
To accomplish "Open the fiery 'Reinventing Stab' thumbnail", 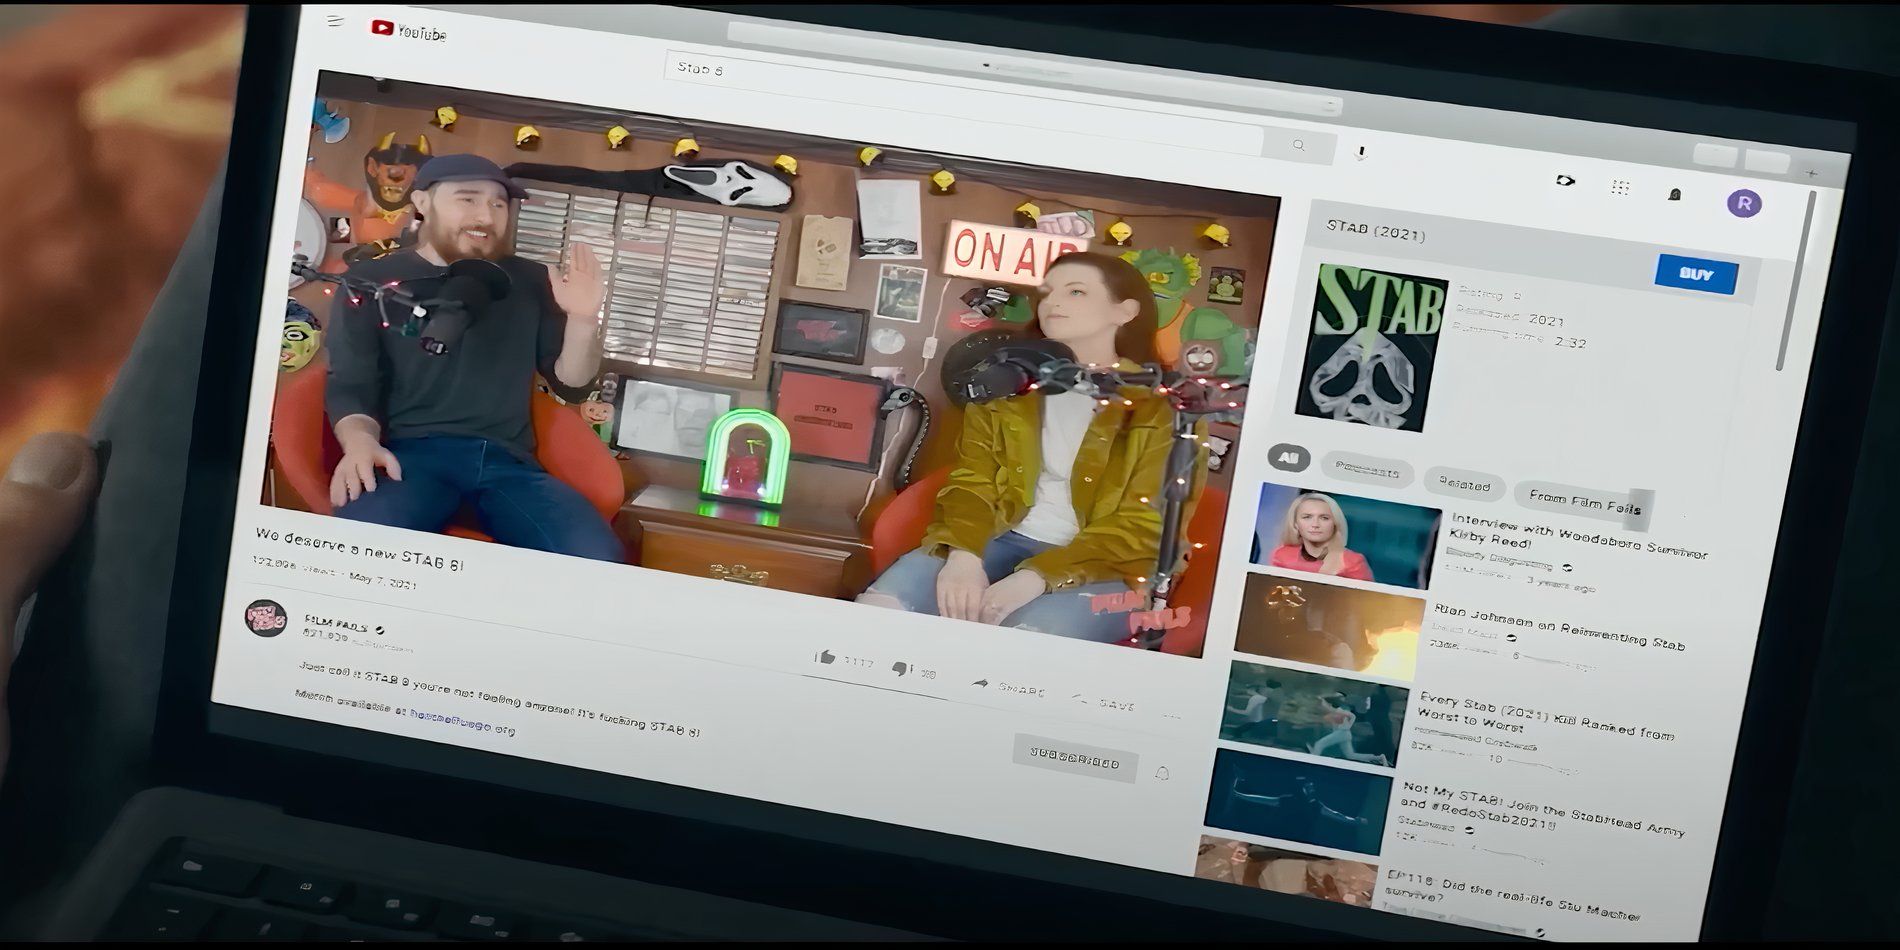I will [1329, 627].
